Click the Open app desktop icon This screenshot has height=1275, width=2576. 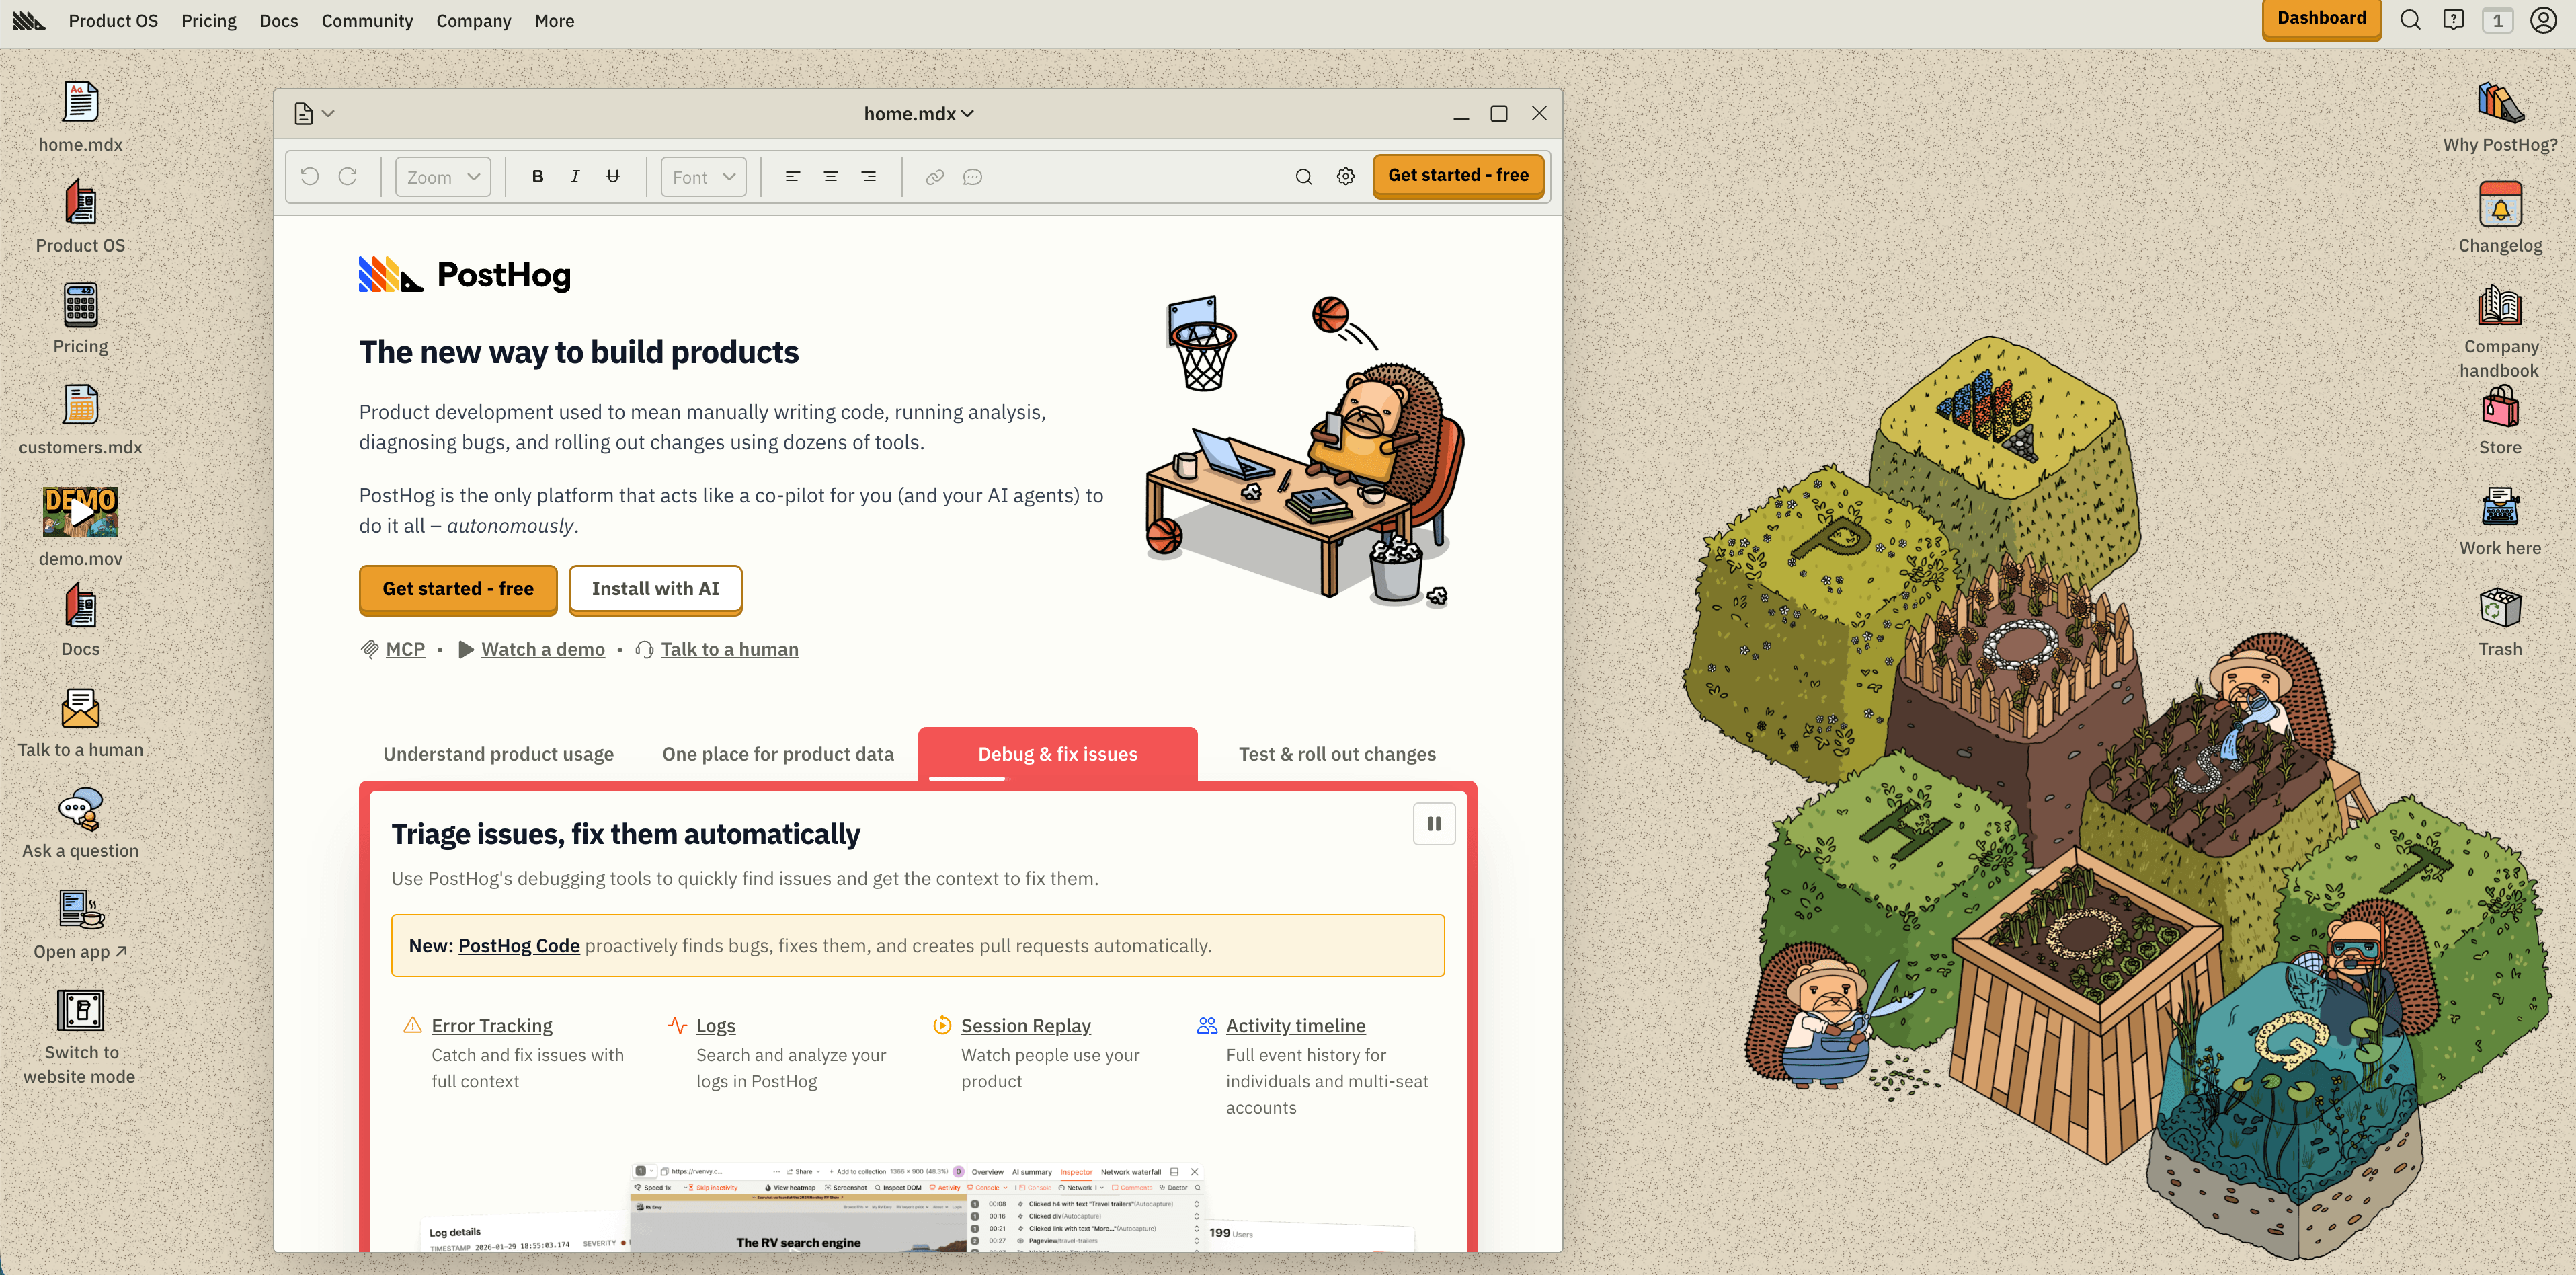point(80,910)
